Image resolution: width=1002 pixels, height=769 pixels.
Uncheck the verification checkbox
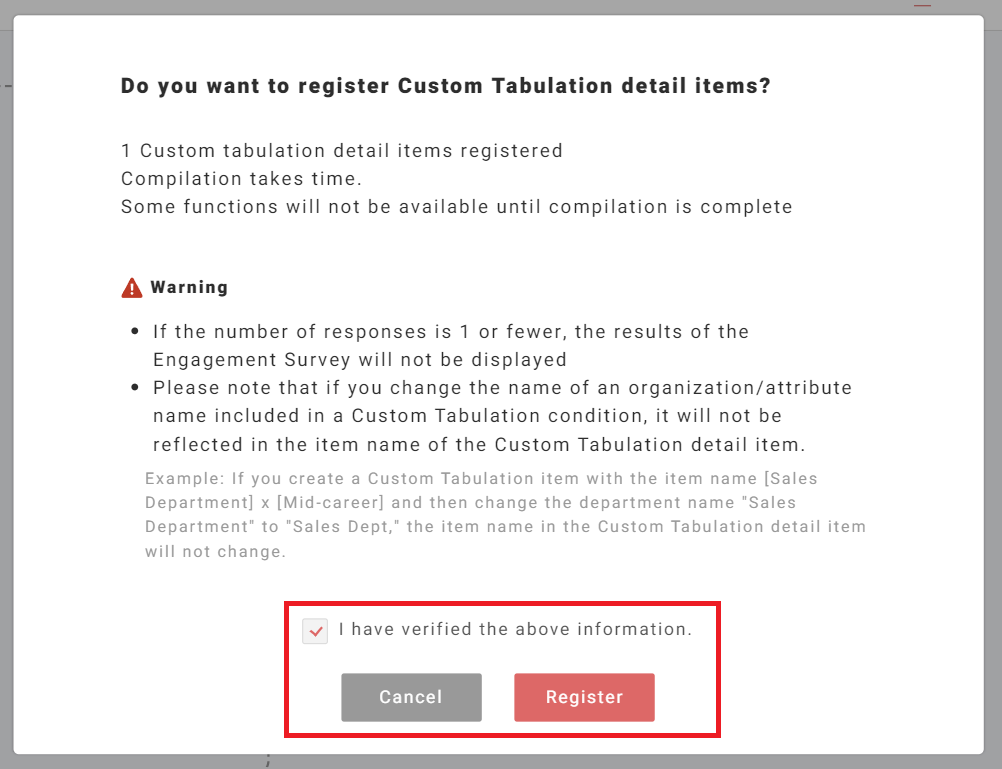(x=315, y=631)
